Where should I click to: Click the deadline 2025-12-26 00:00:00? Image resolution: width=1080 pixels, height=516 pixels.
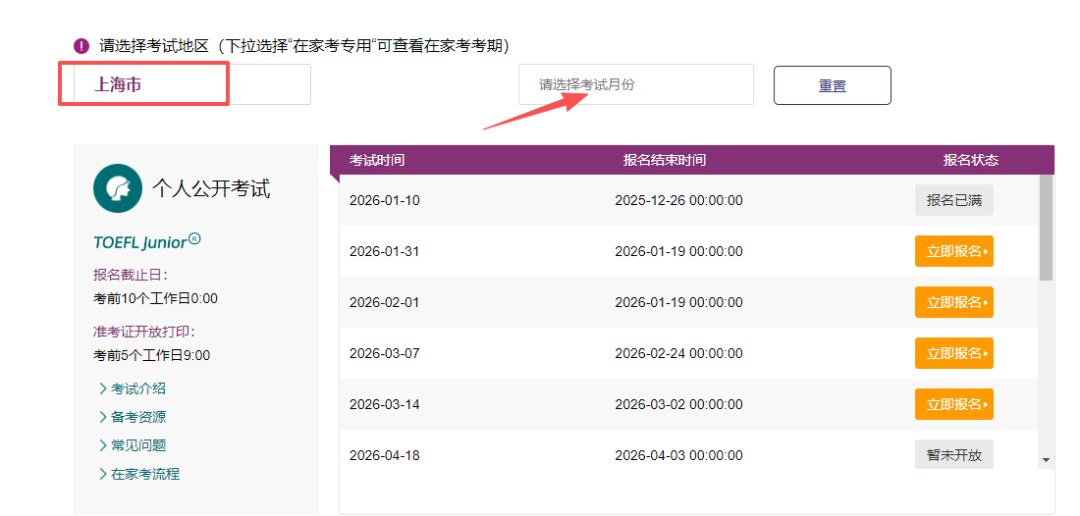678,200
